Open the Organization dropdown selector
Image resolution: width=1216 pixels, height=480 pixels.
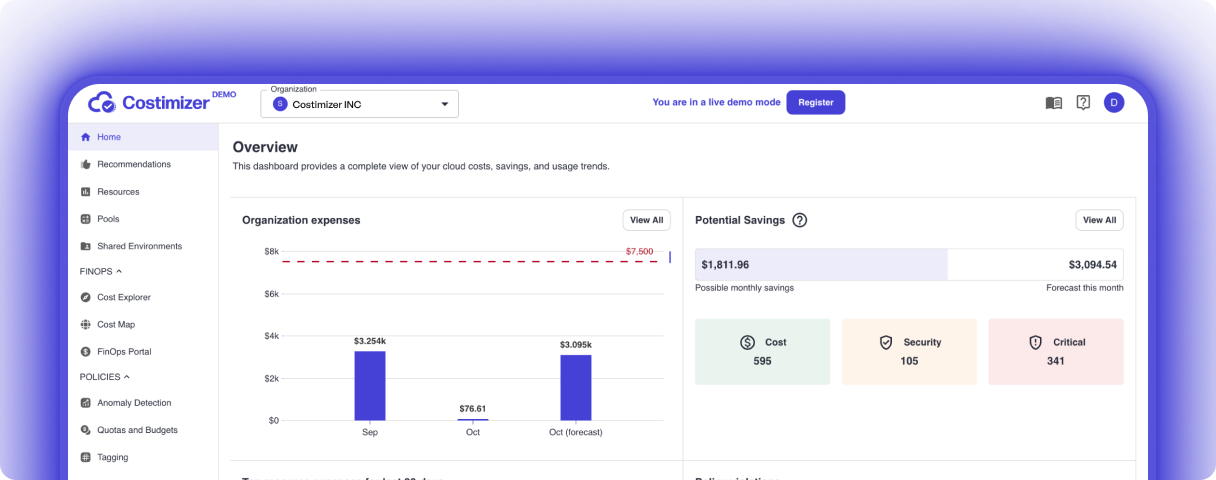tap(360, 104)
